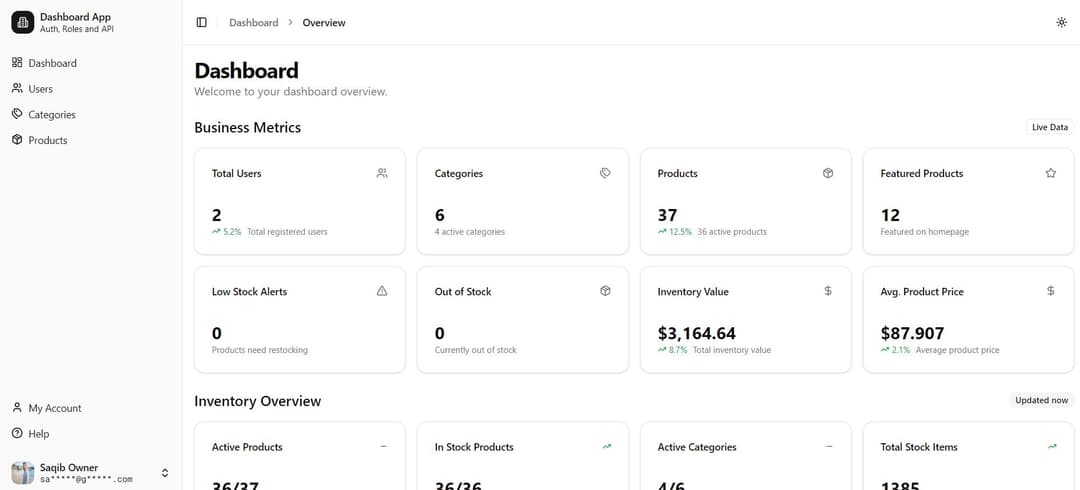1080x490 pixels.
Task: Click the masked email under Saqib Owner
Action: (x=86, y=480)
